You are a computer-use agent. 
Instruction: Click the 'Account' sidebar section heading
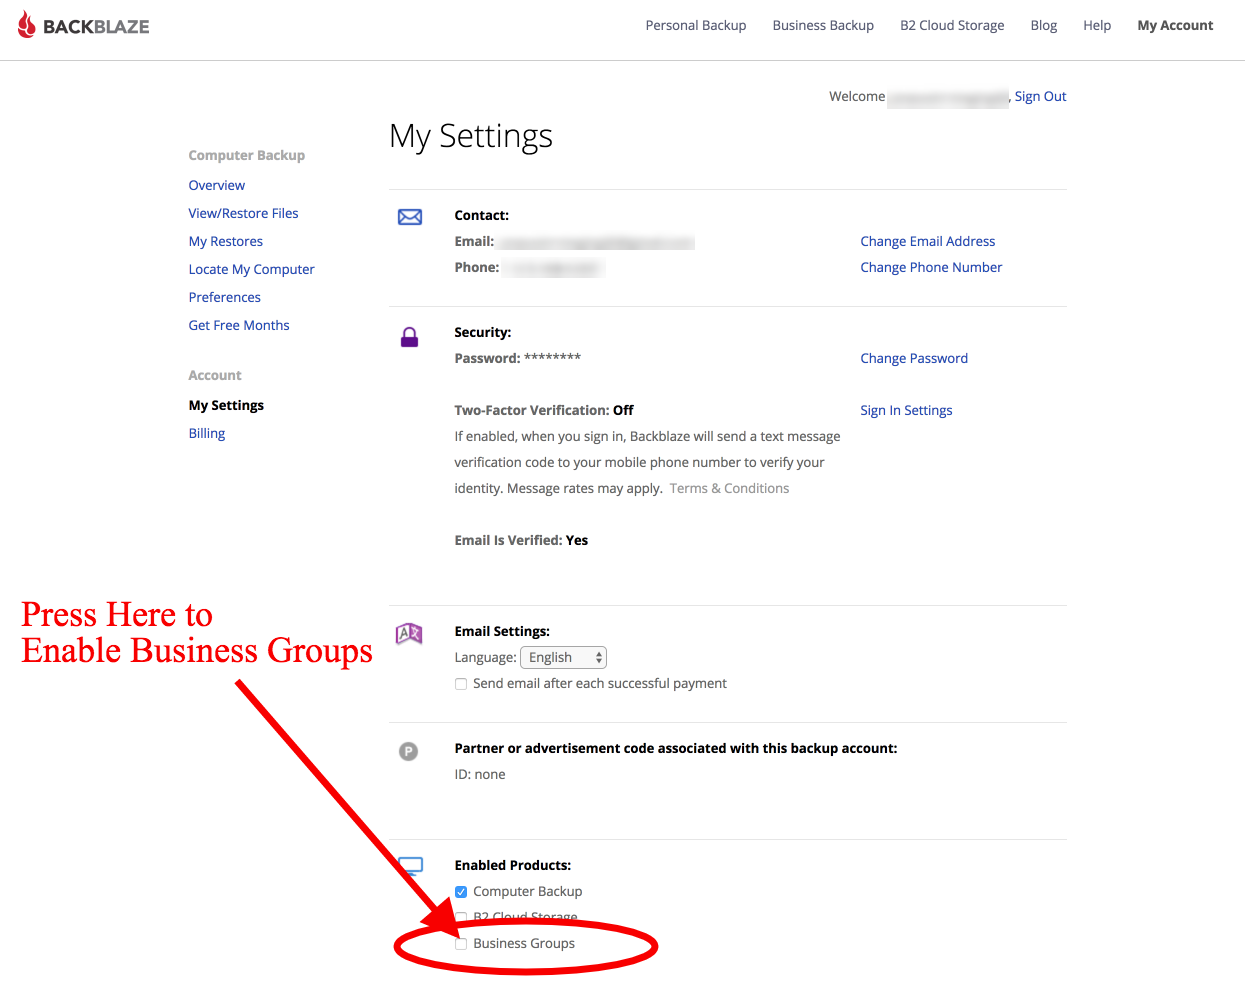point(215,376)
